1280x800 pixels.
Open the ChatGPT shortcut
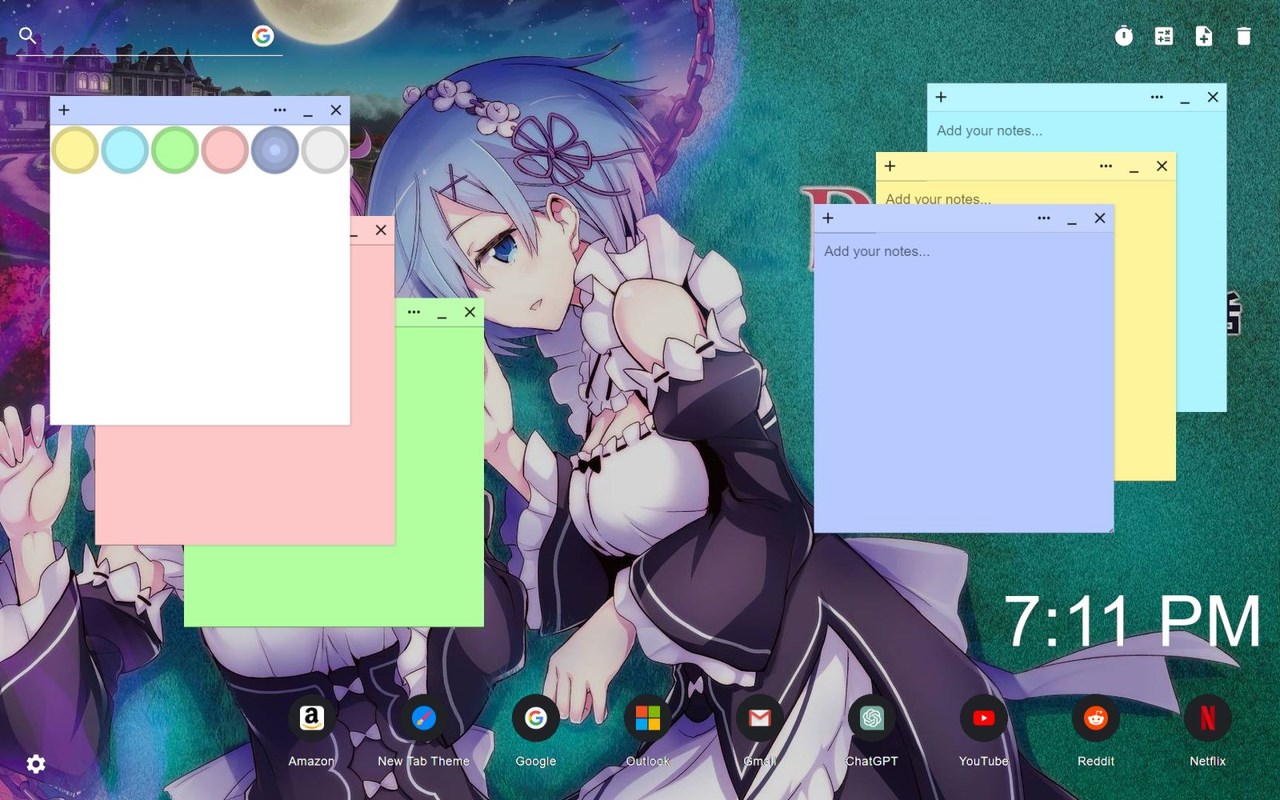(872, 718)
